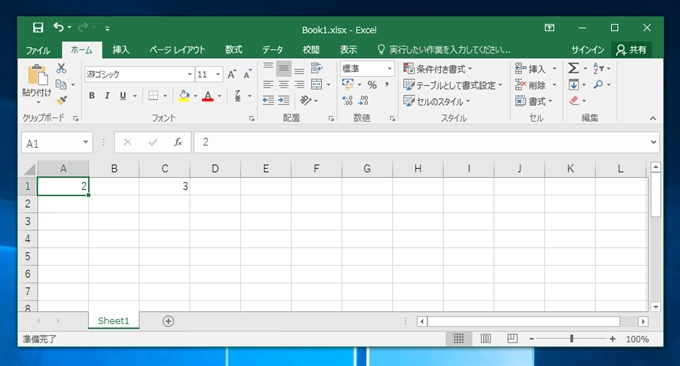The width and height of the screenshot is (680, 366).
Task: Add a new sheet with plus icon
Action: pos(168,321)
